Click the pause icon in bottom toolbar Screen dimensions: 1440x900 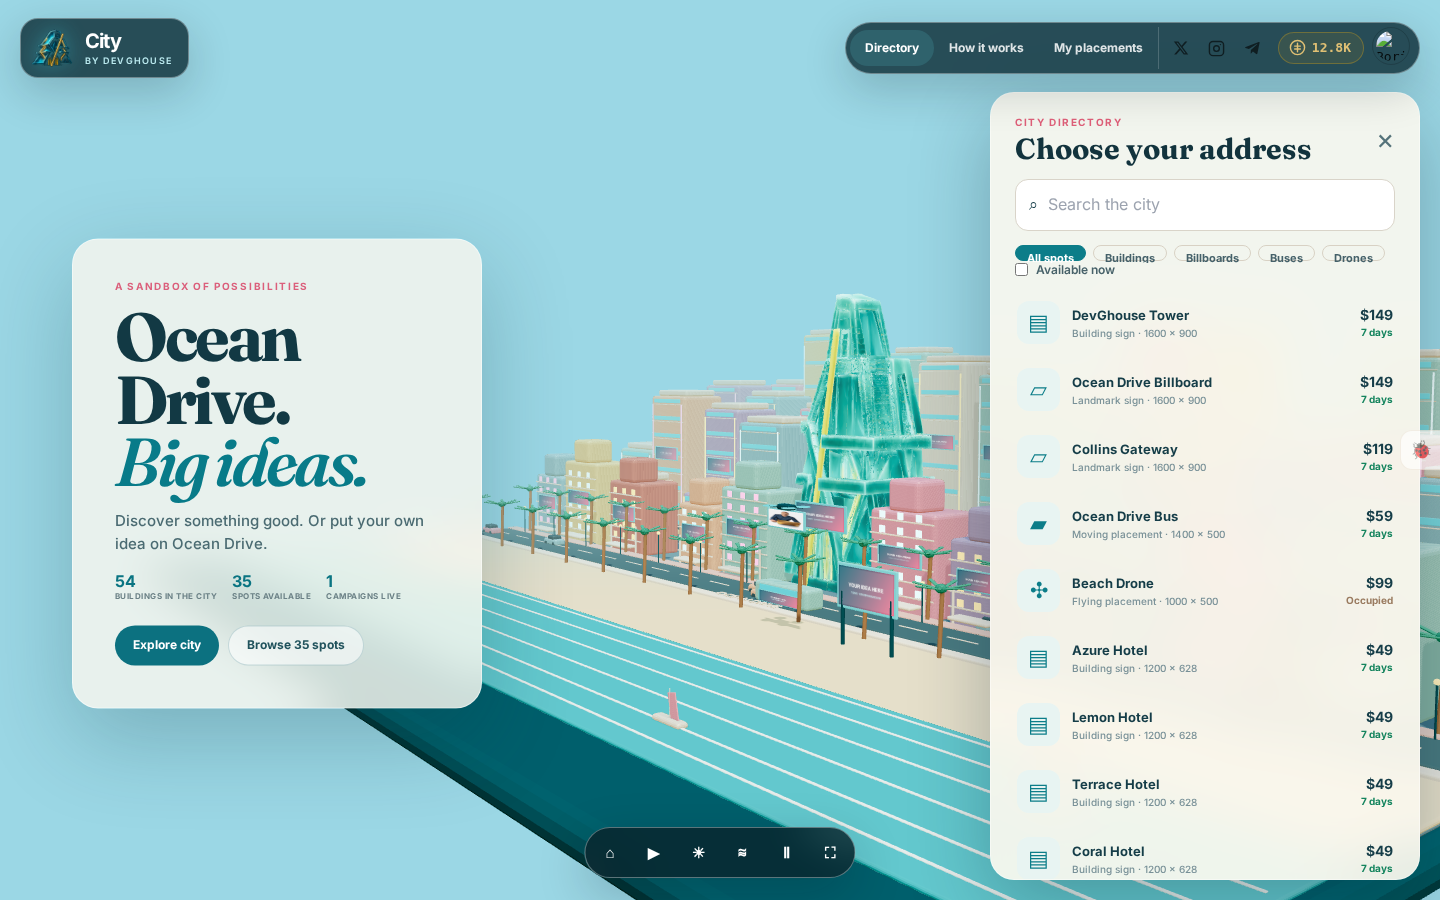[786, 853]
